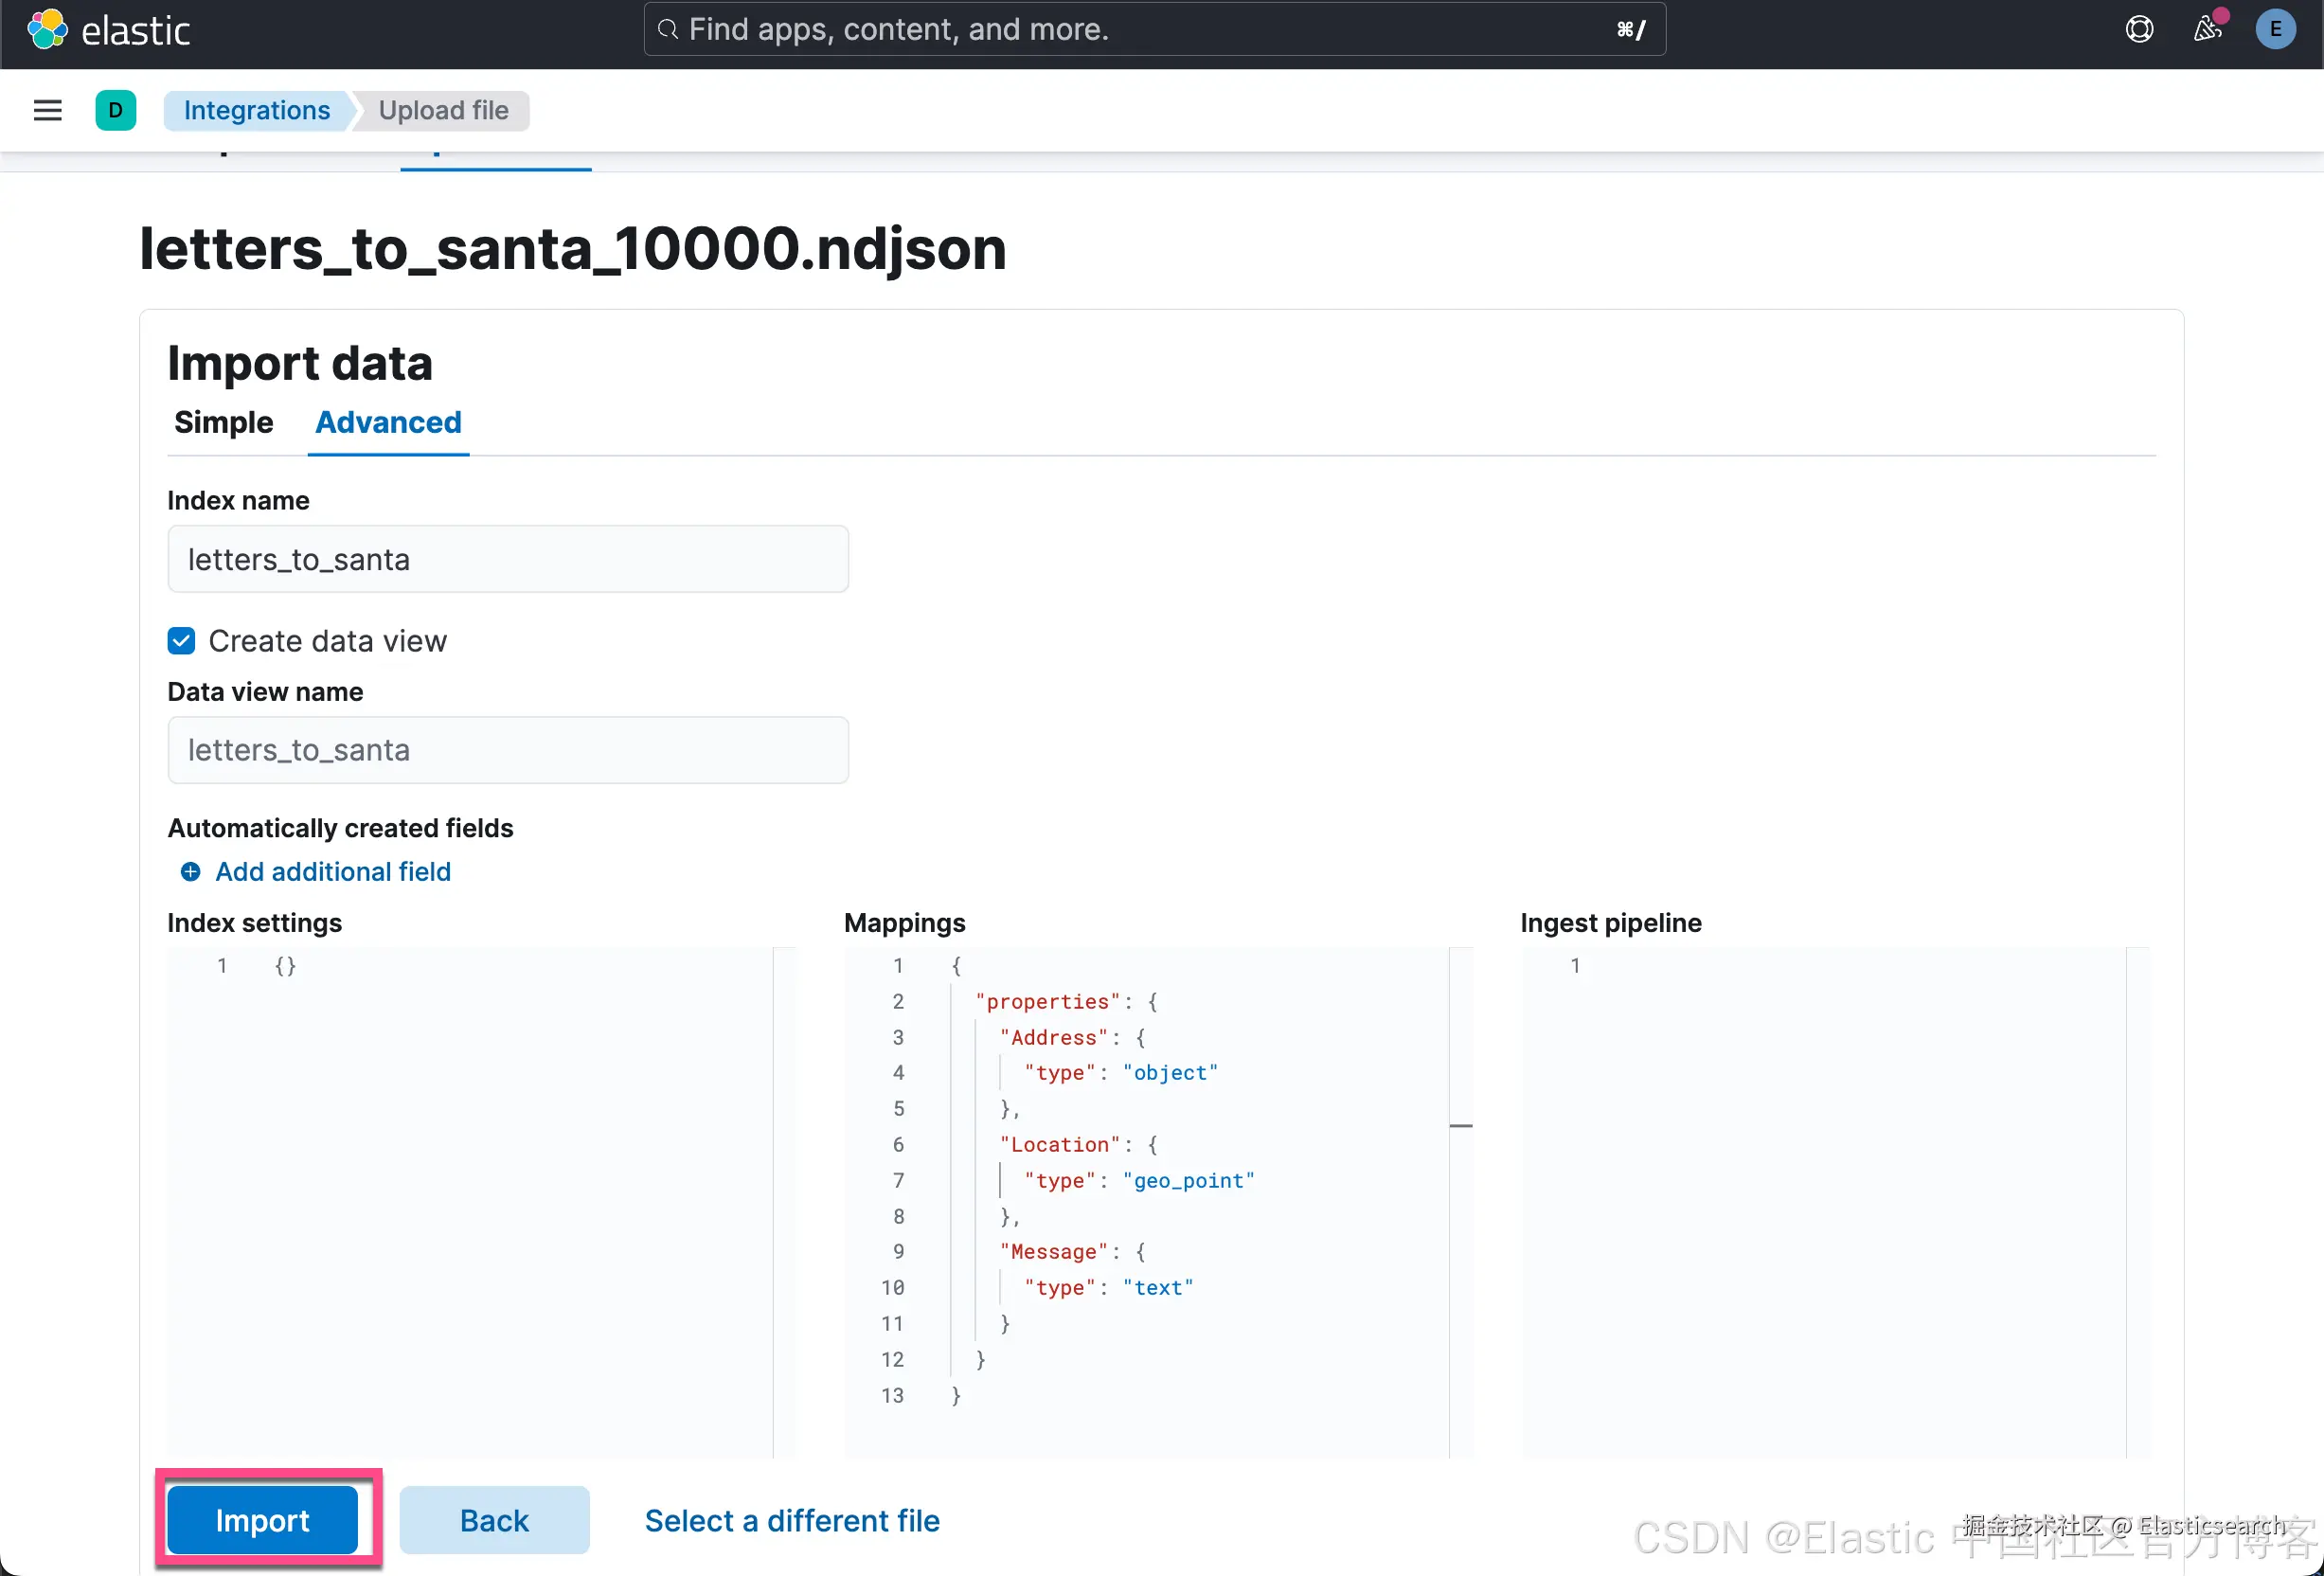The image size is (2324, 1576).
Task: Click inside the Ingest pipeline editor
Action: (x=1830, y=1200)
